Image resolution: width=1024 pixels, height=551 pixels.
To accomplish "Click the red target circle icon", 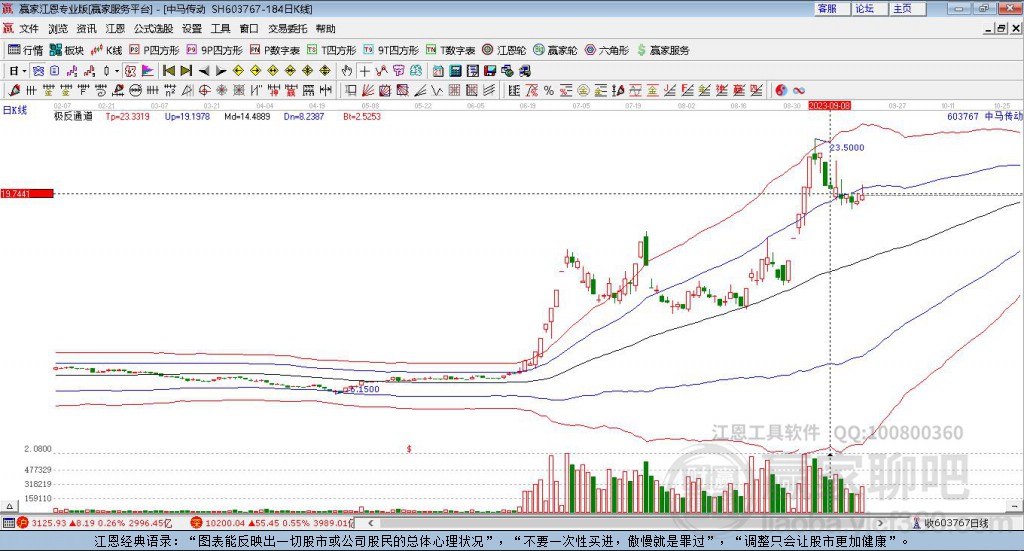I will [x=204, y=90].
